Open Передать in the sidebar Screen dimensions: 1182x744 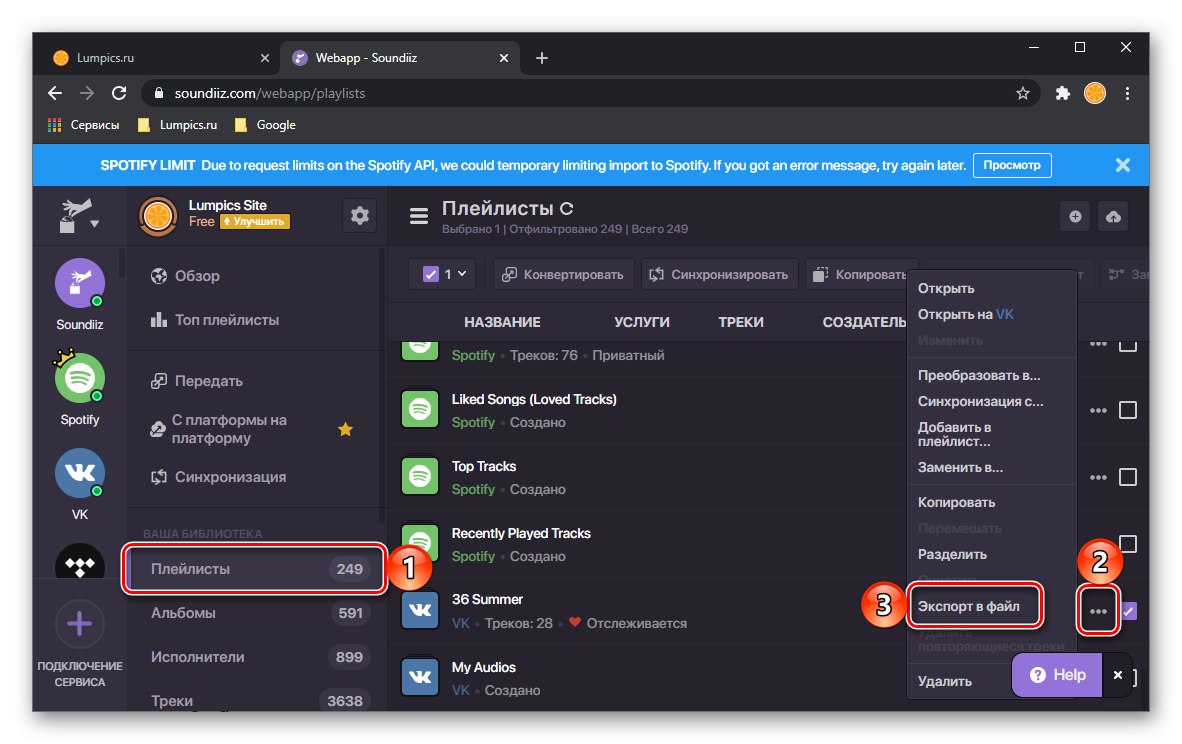coord(197,381)
